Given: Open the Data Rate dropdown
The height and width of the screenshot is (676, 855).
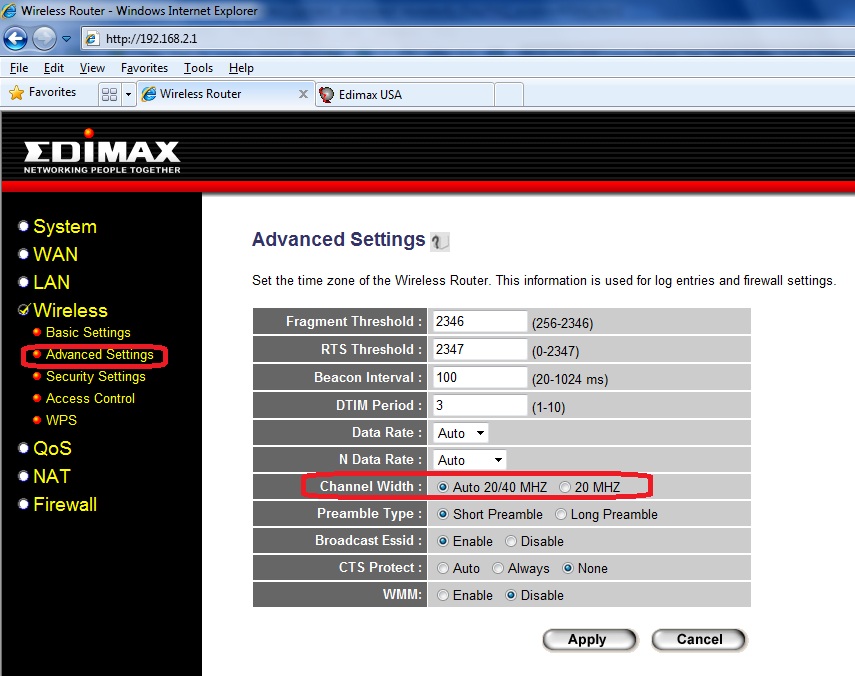Looking at the screenshot, I should 461,433.
